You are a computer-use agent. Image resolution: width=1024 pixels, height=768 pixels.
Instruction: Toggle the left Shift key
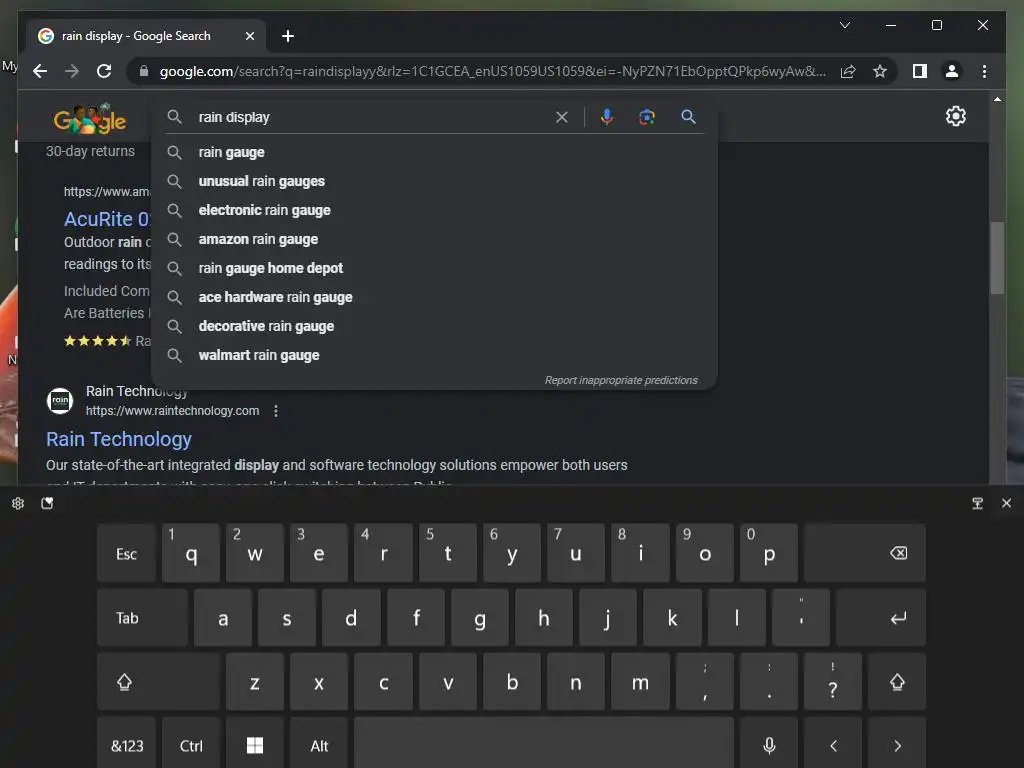159,682
